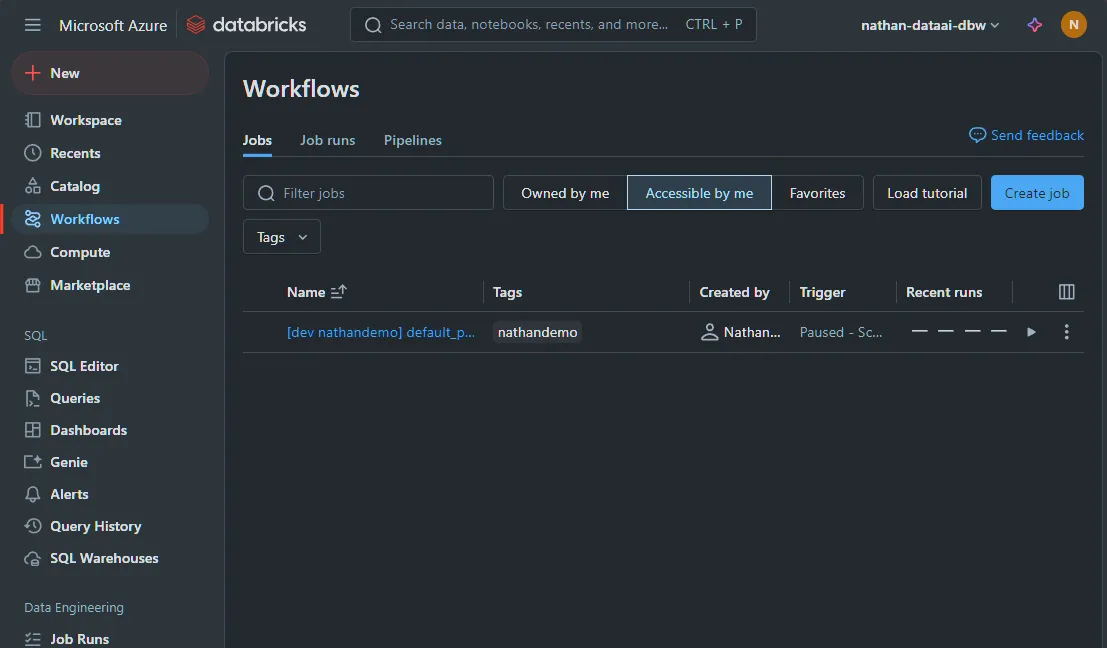The image size is (1107, 648).
Task: Switch to the Pipelines tab
Action: (412, 140)
